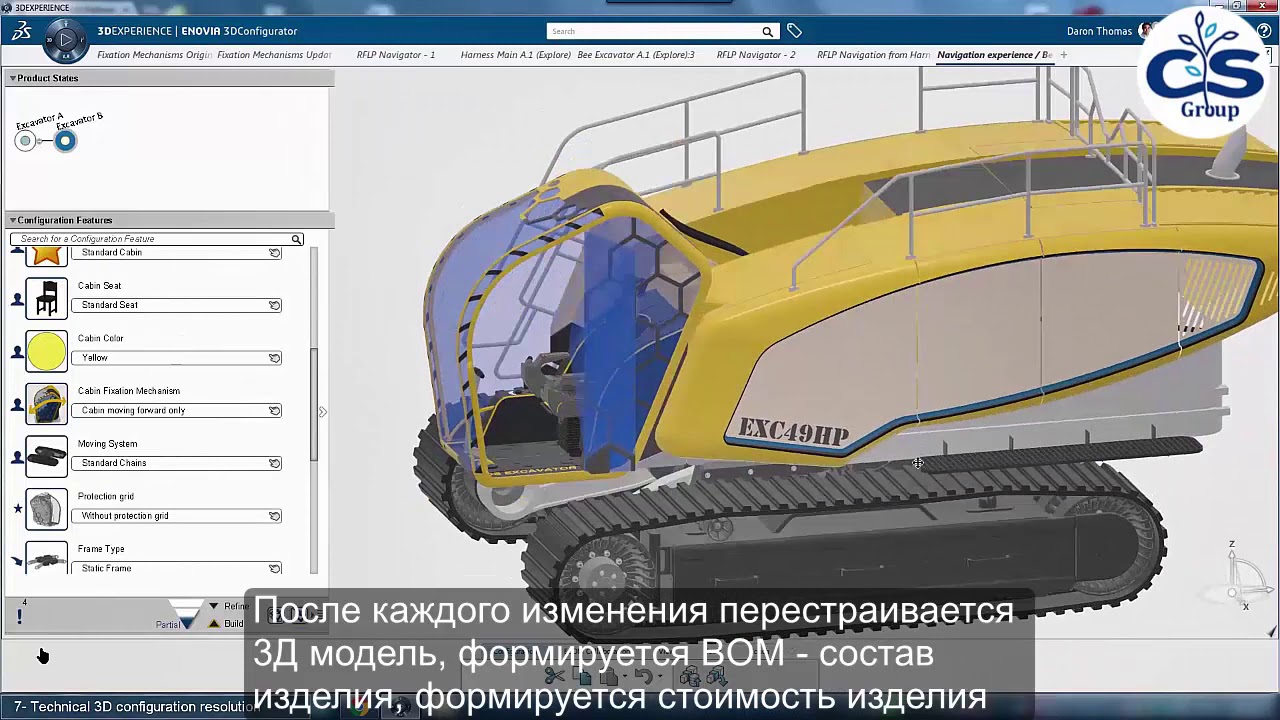Image resolution: width=1280 pixels, height=720 pixels.
Task: Open the Static Frame dropdown
Action: 176,568
